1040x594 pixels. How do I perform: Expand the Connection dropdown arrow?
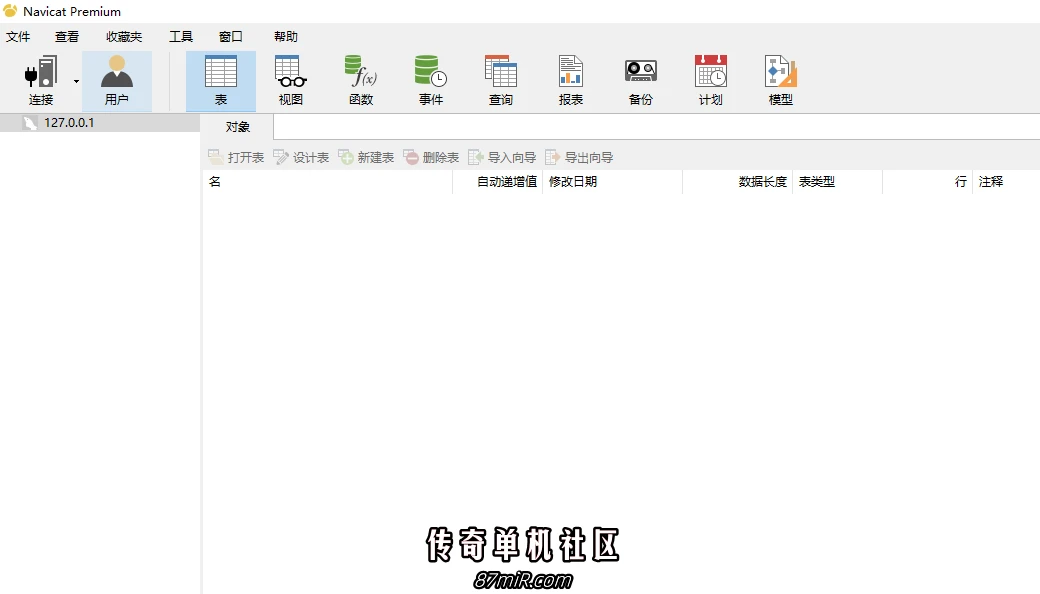[x=76, y=82]
